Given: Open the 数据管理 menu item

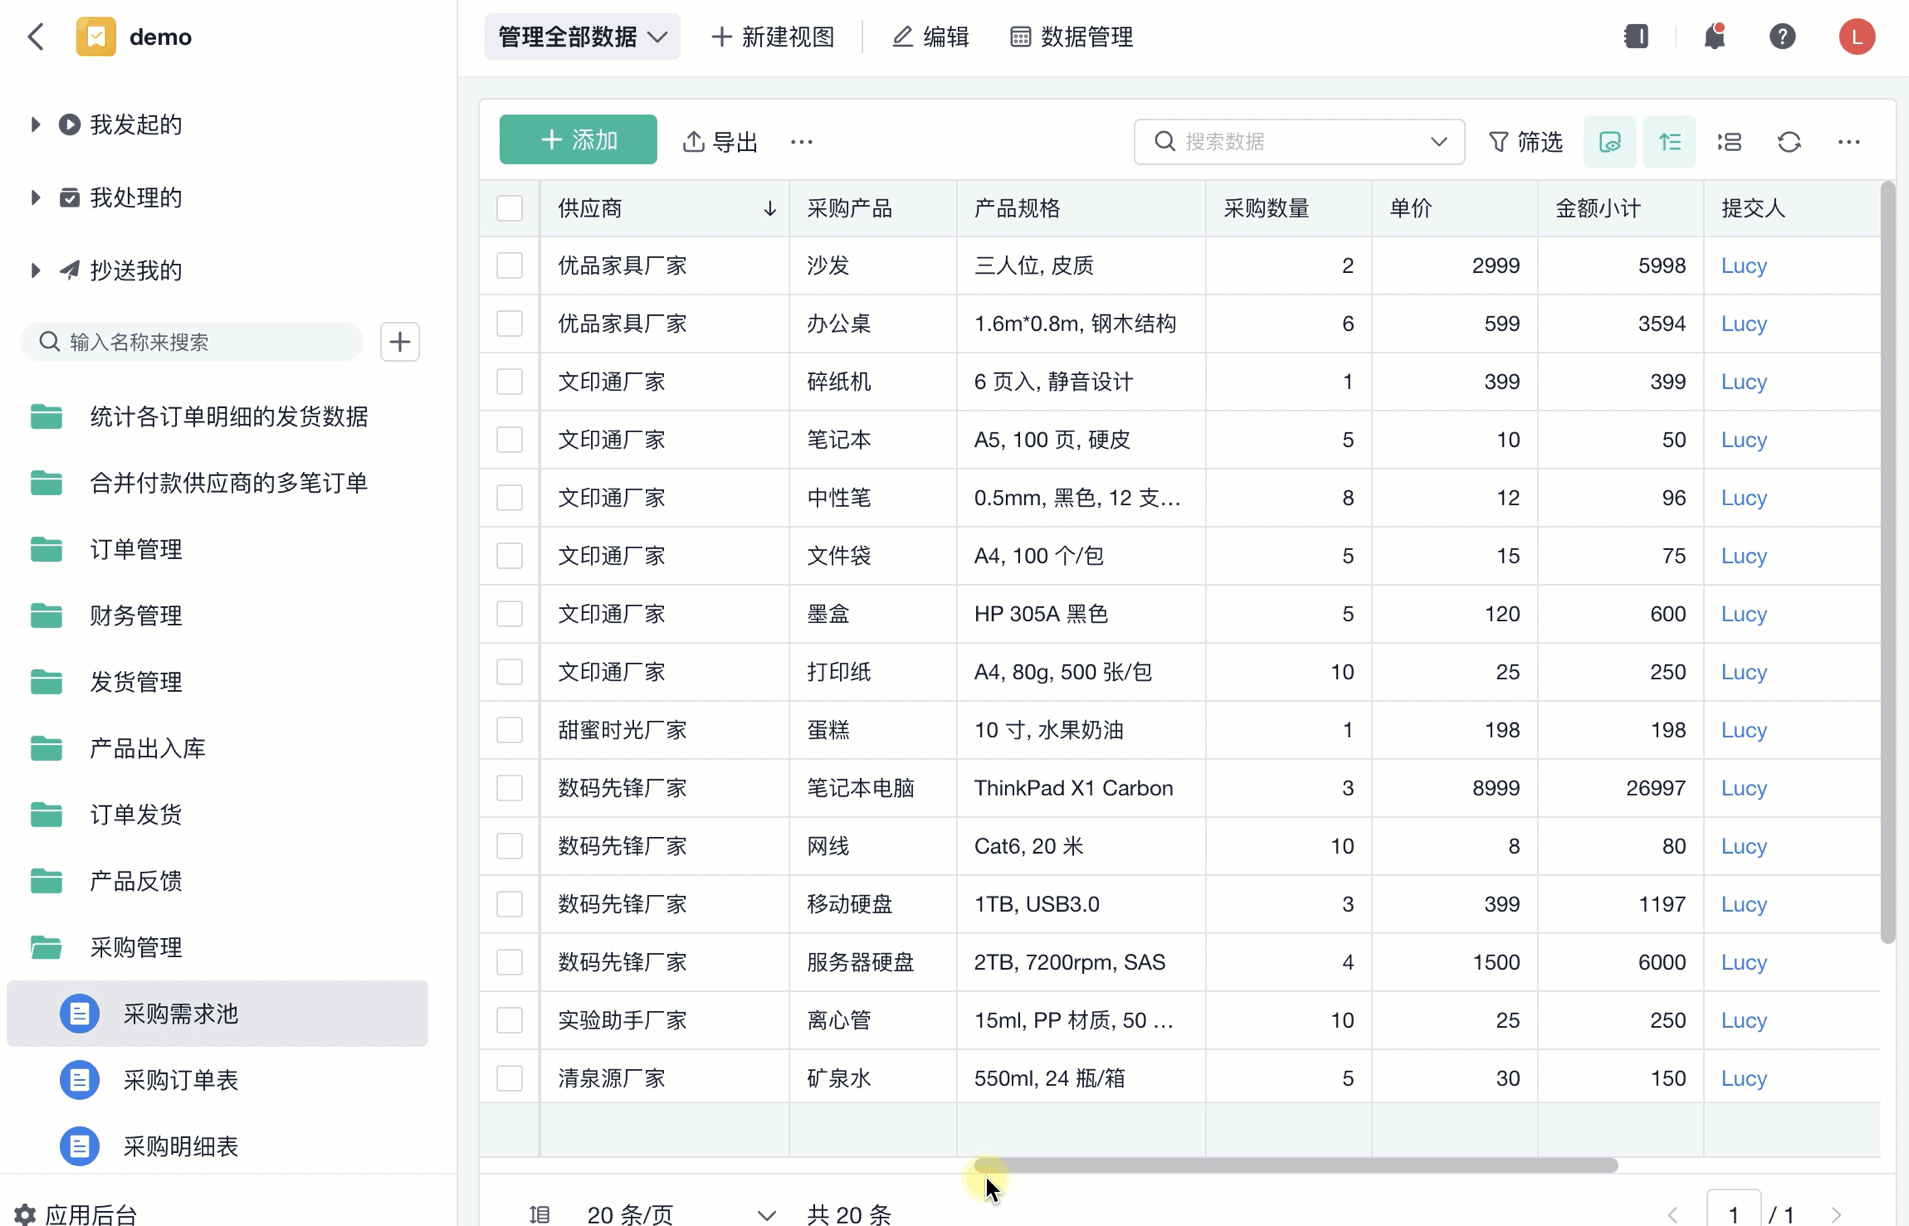Looking at the screenshot, I should tap(1071, 37).
